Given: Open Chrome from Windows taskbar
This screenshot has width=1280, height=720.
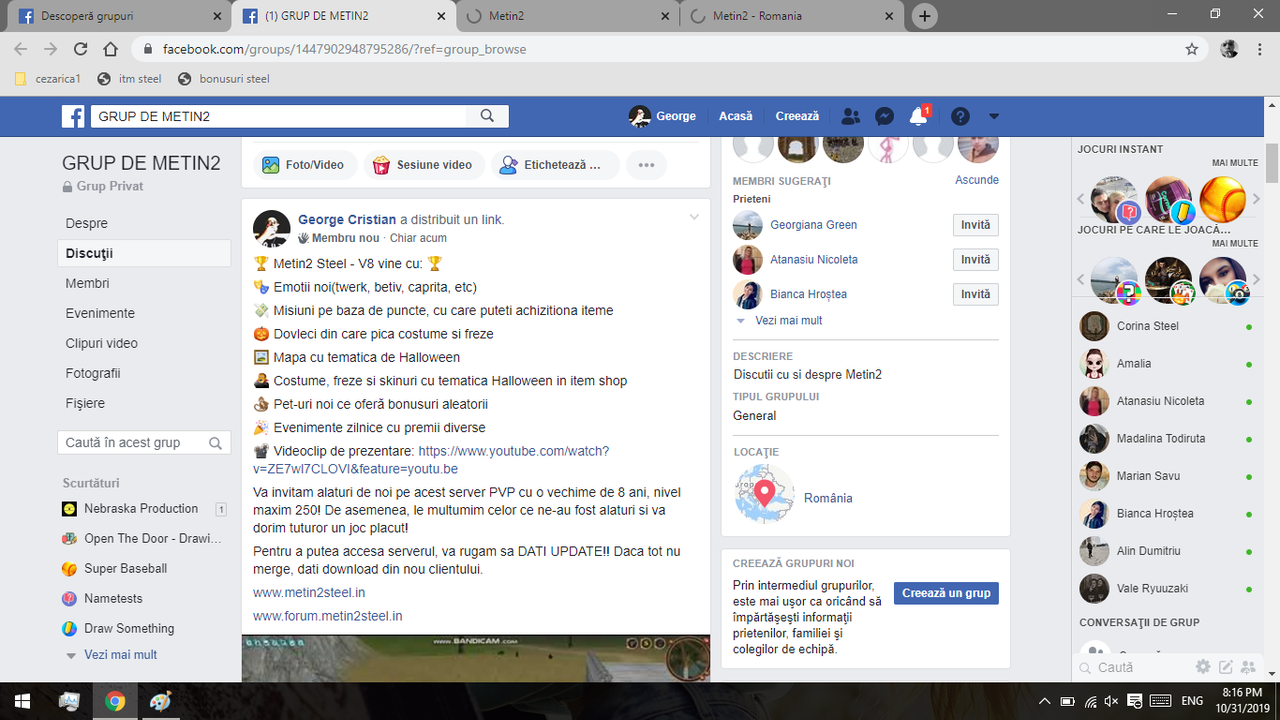Looking at the screenshot, I should pyautogui.click(x=115, y=701).
